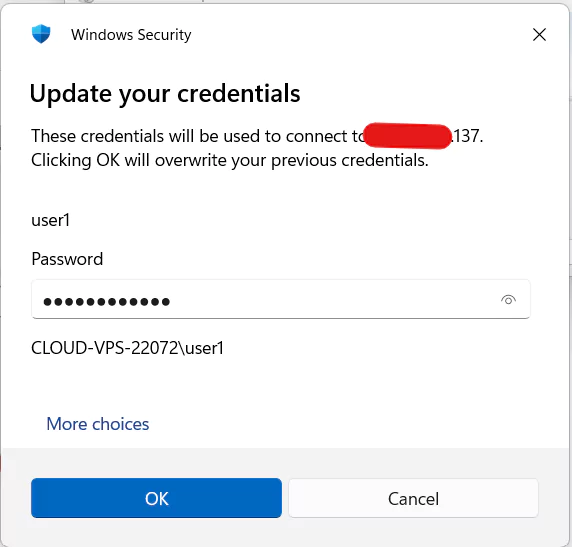Screen dimensions: 572x547
Task: Click the .137 address ending
Action: pos(467,136)
